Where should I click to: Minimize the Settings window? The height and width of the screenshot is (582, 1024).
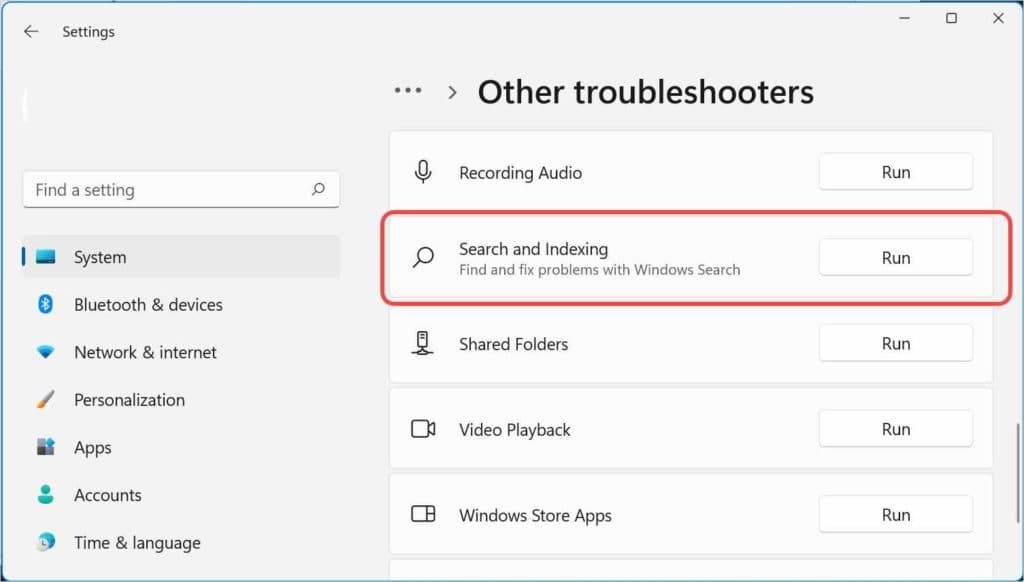904,18
